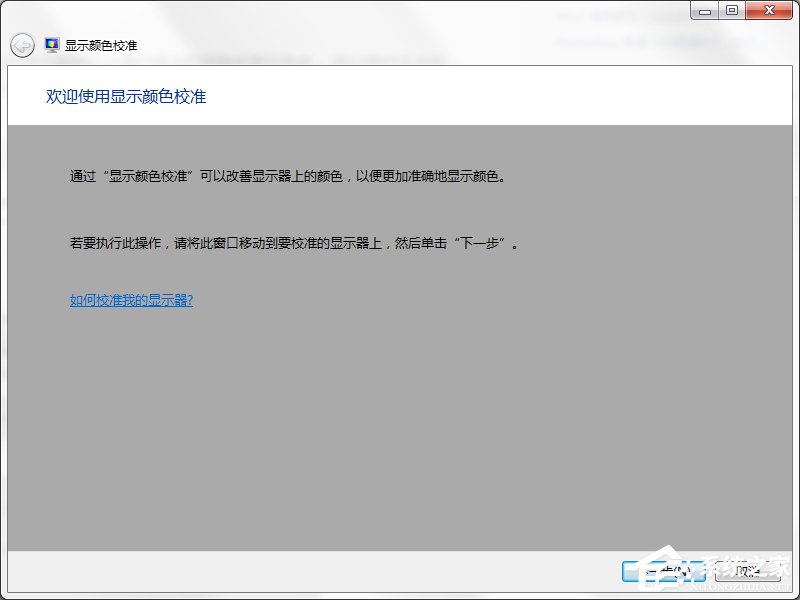Click the maximize window button
Screen dimensions: 800x600
coord(731,10)
